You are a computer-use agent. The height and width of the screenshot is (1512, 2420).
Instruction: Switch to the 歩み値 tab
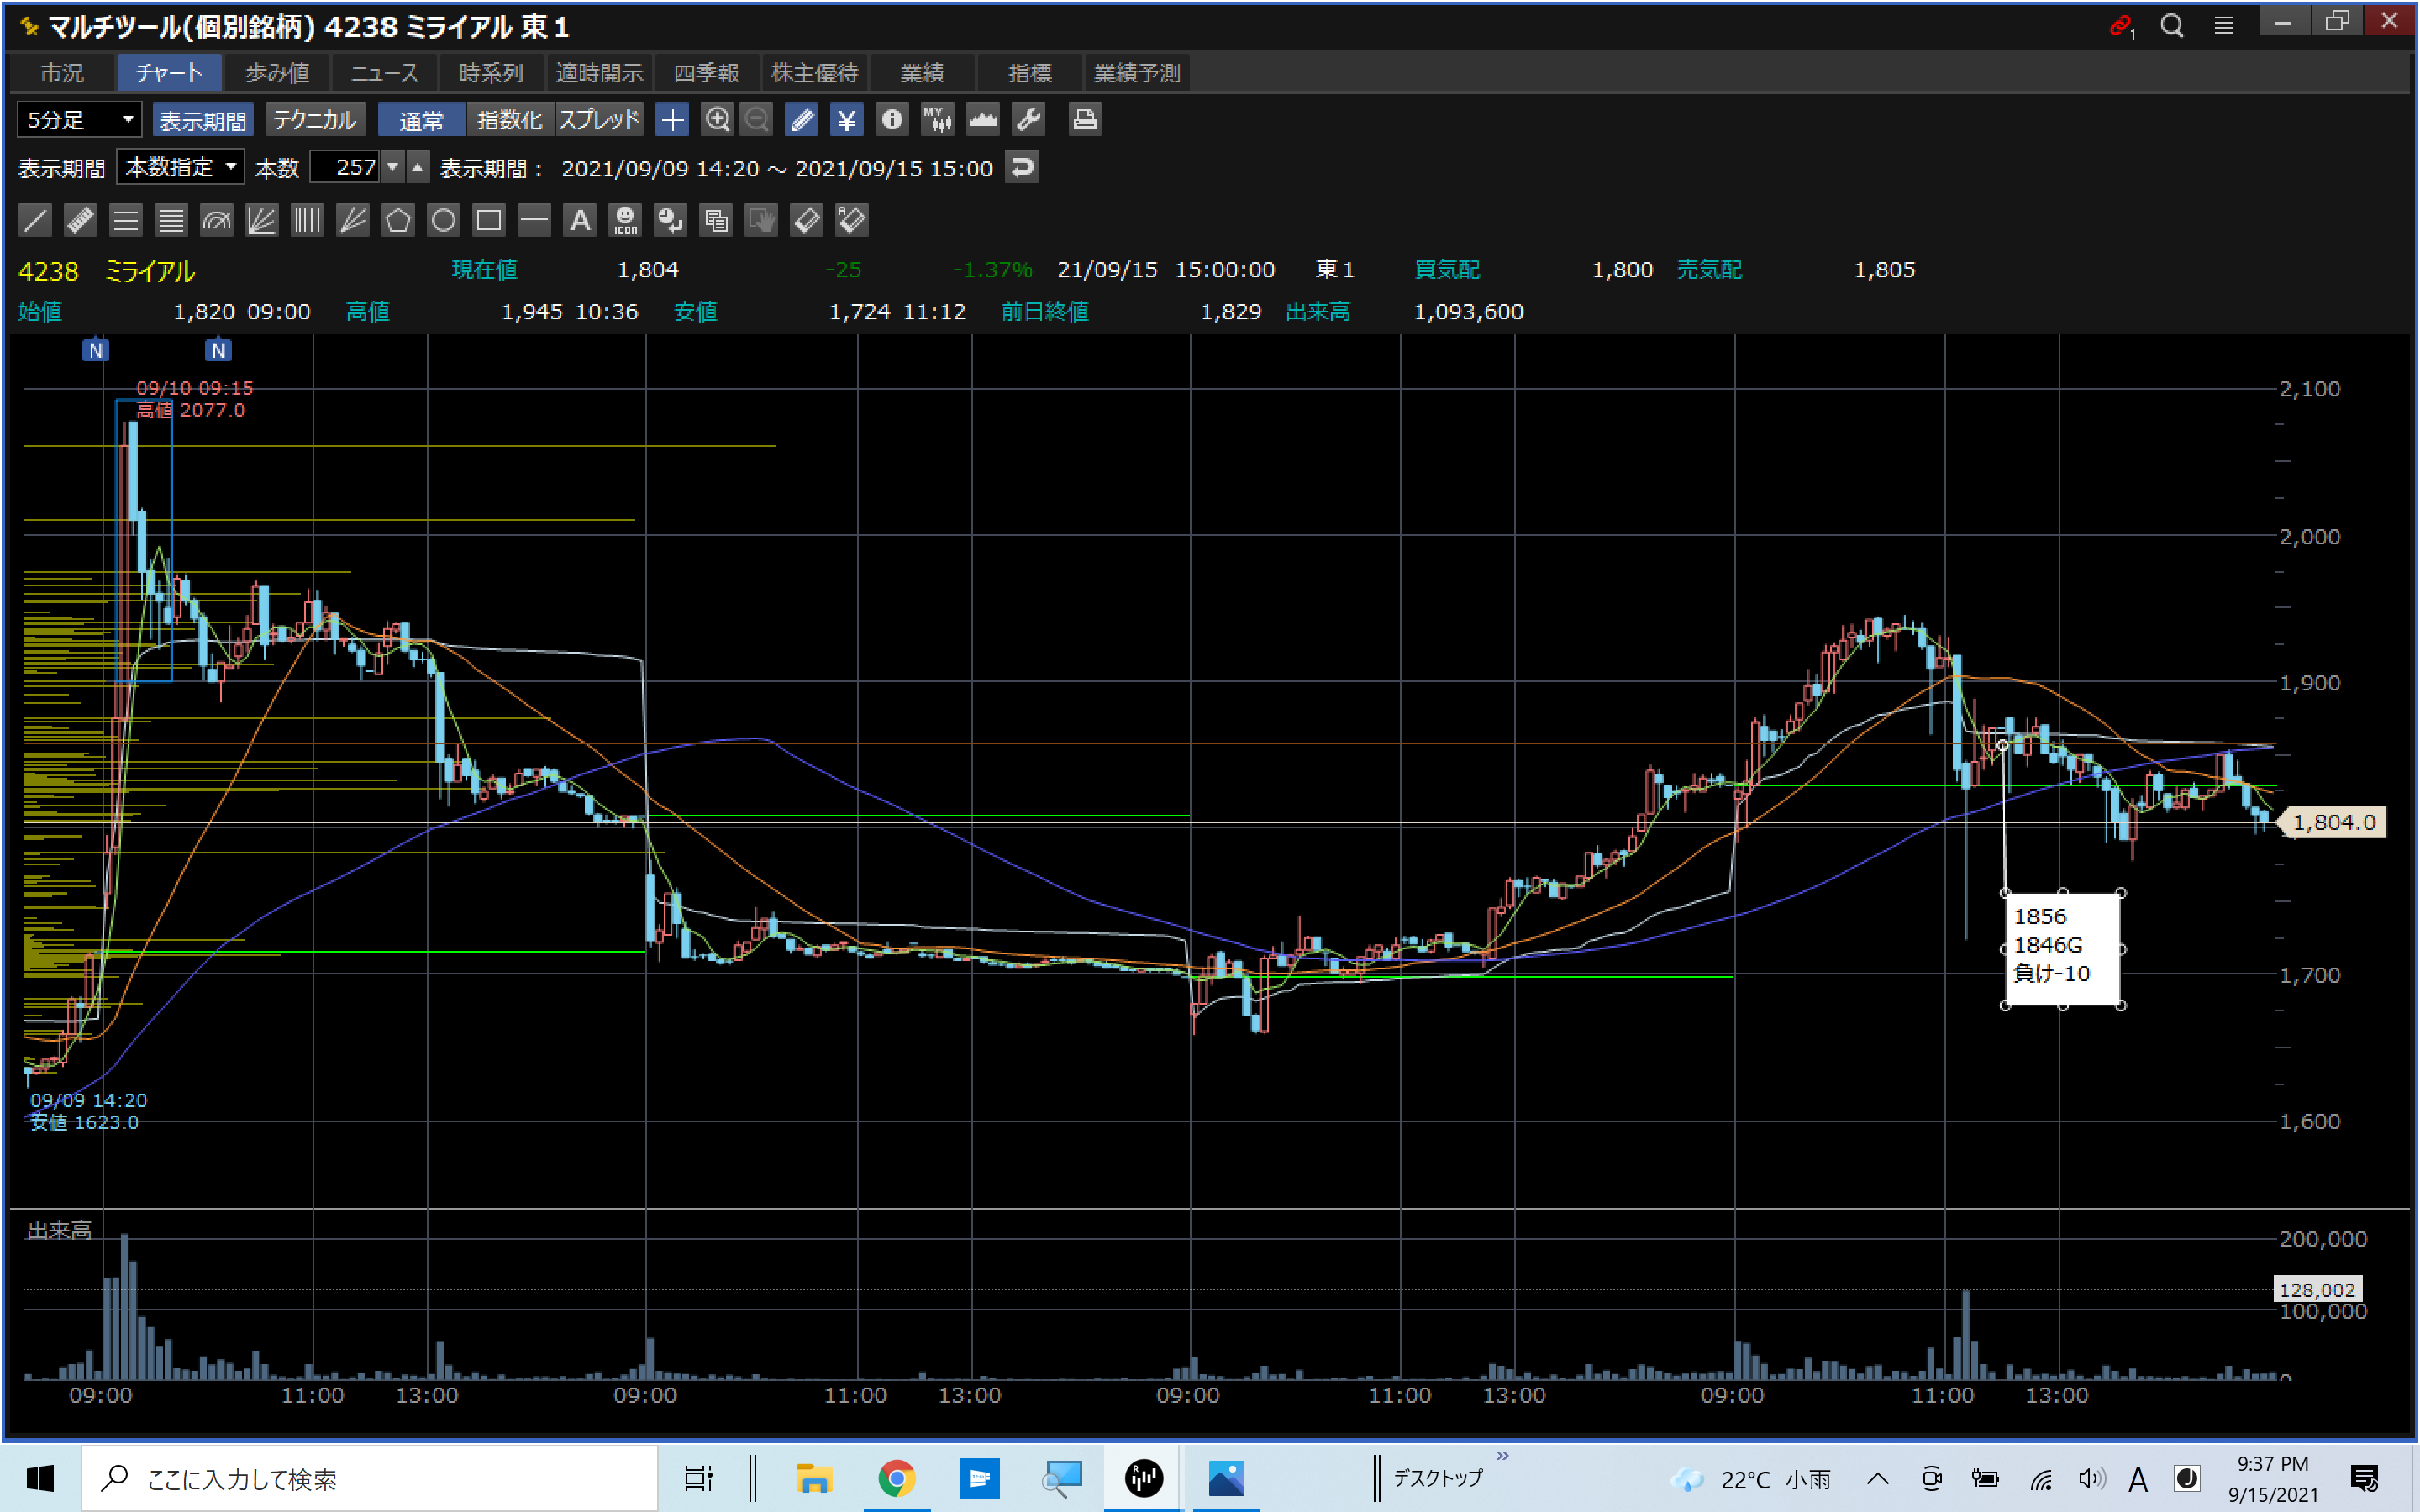pyautogui.click(x=277, y=73)
